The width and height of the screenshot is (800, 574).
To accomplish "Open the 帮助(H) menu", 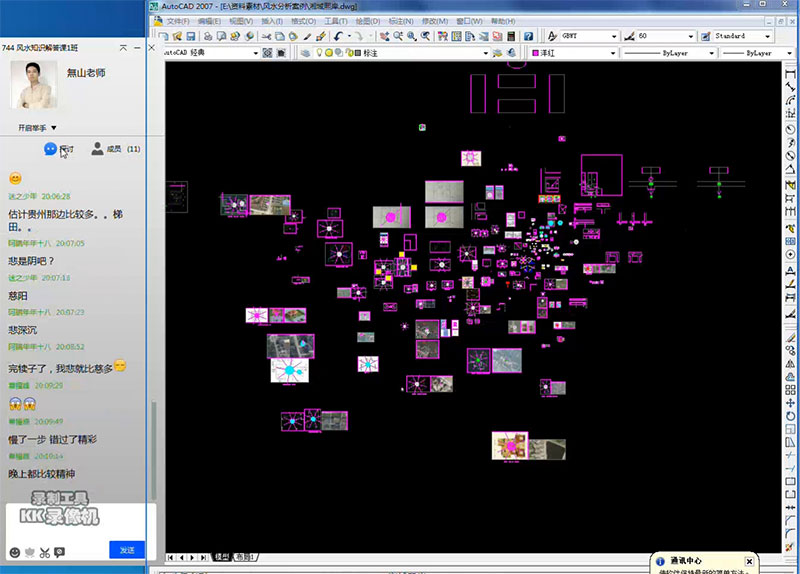I will 503,21.
